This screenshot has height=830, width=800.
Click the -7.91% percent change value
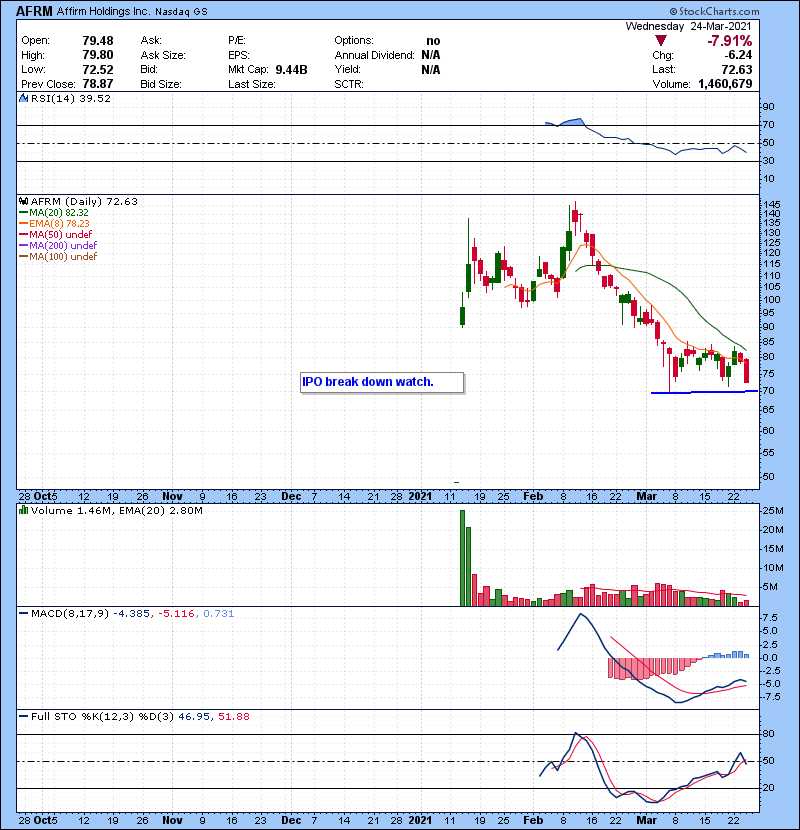pos(730,41)
